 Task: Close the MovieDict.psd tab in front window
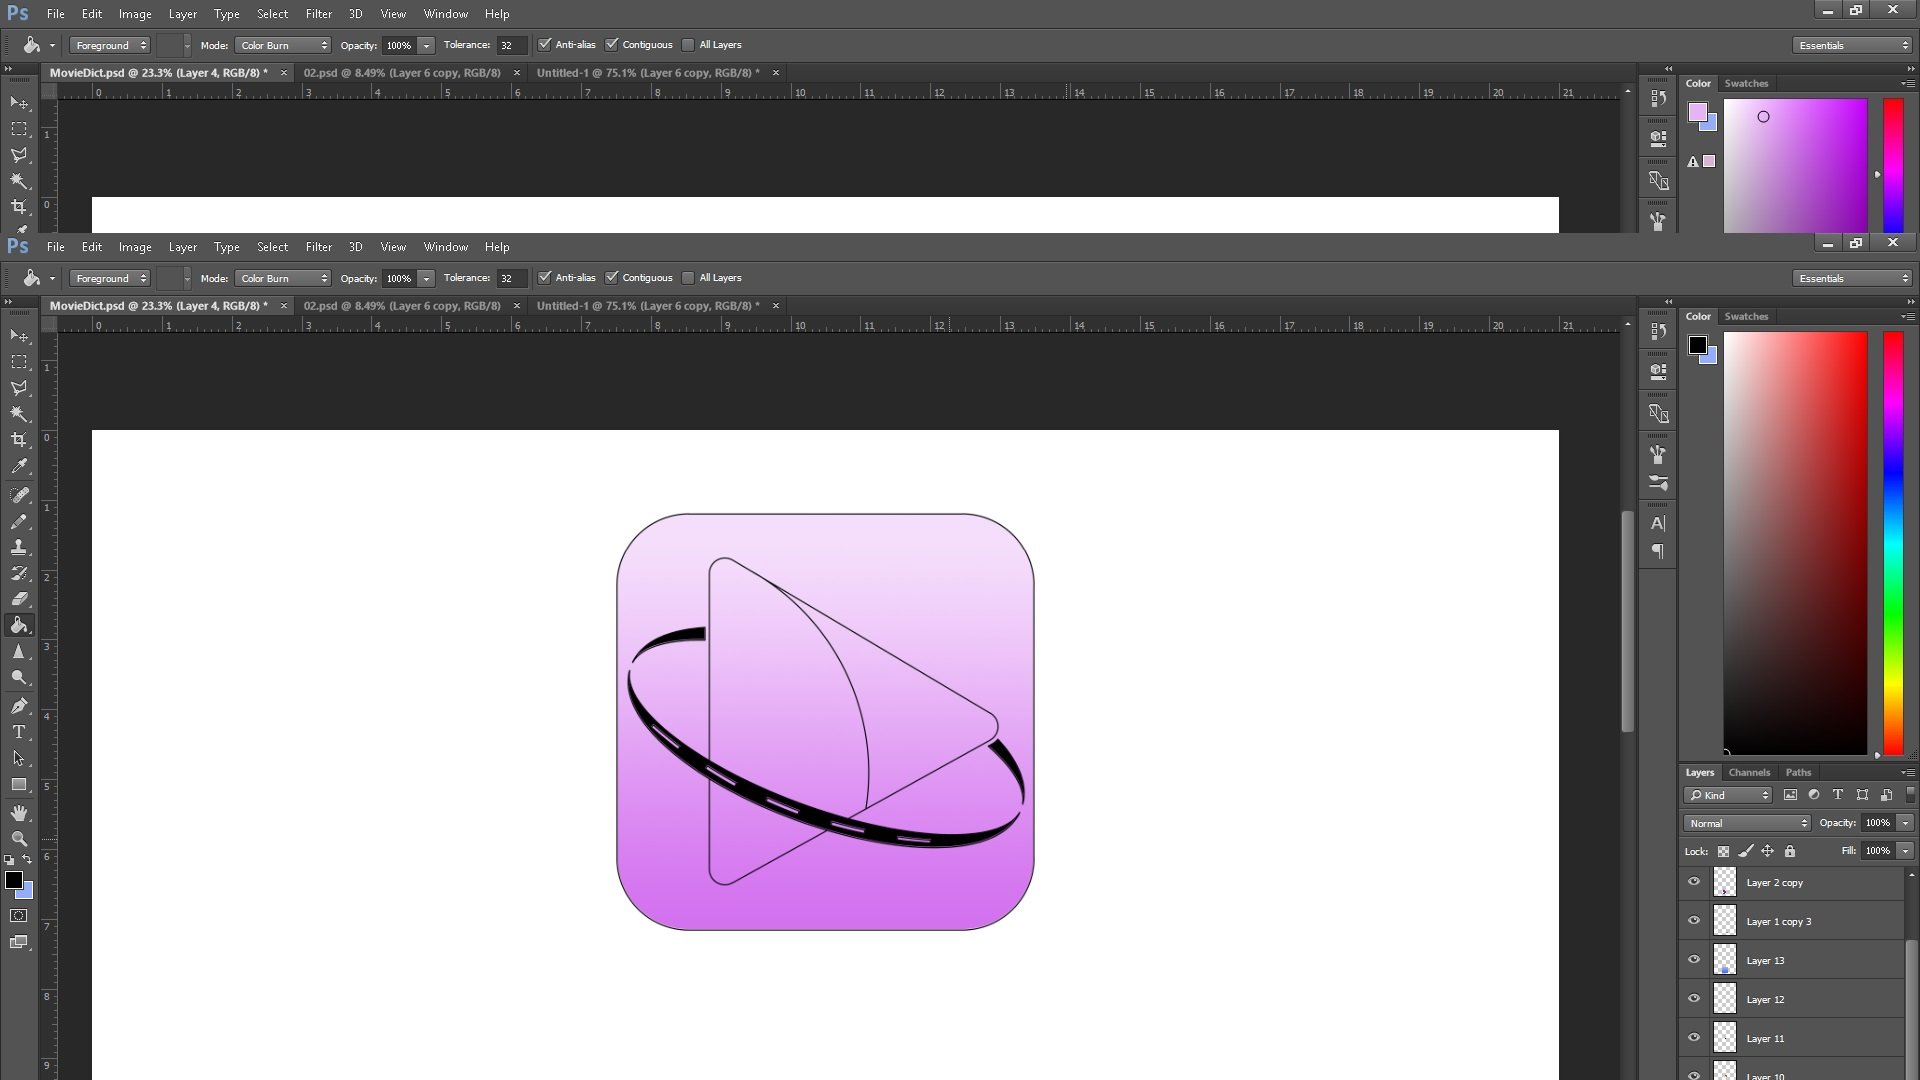pos(283,306)
